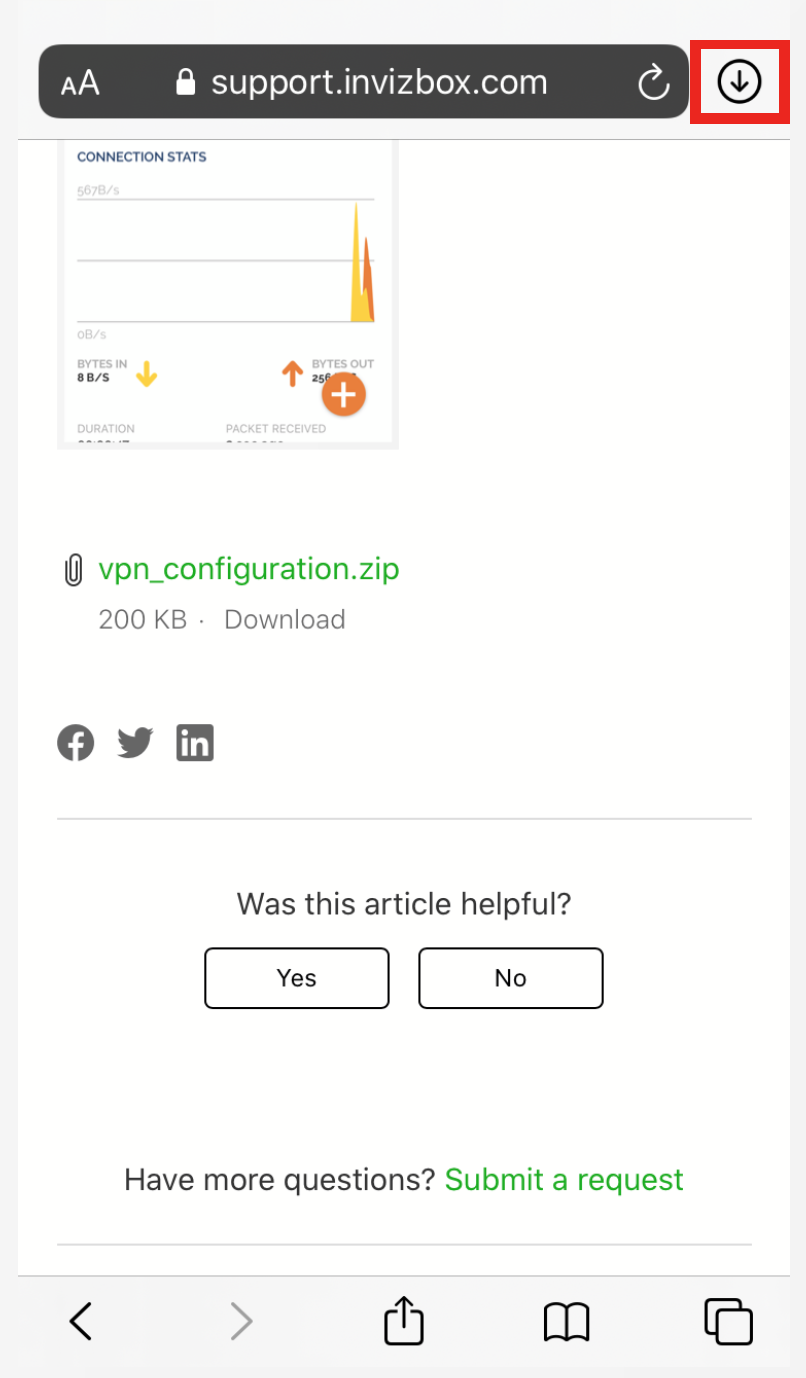Share article on Facebook
The height and width of the screenshot is (1378, 806).
[76, 743]
